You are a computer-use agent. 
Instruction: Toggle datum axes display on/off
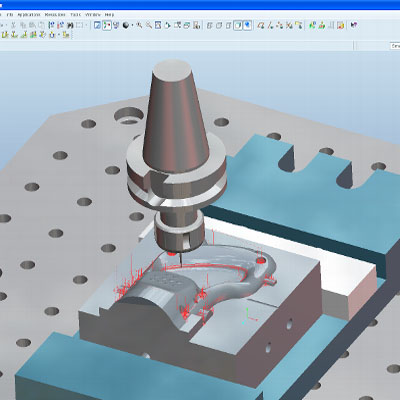coord(270,25)
